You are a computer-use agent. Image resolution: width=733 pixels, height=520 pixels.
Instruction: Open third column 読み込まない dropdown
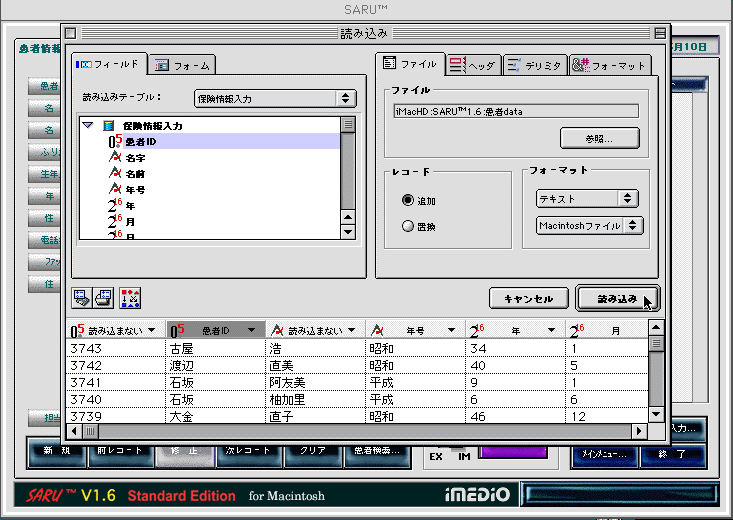coord(352,330)
